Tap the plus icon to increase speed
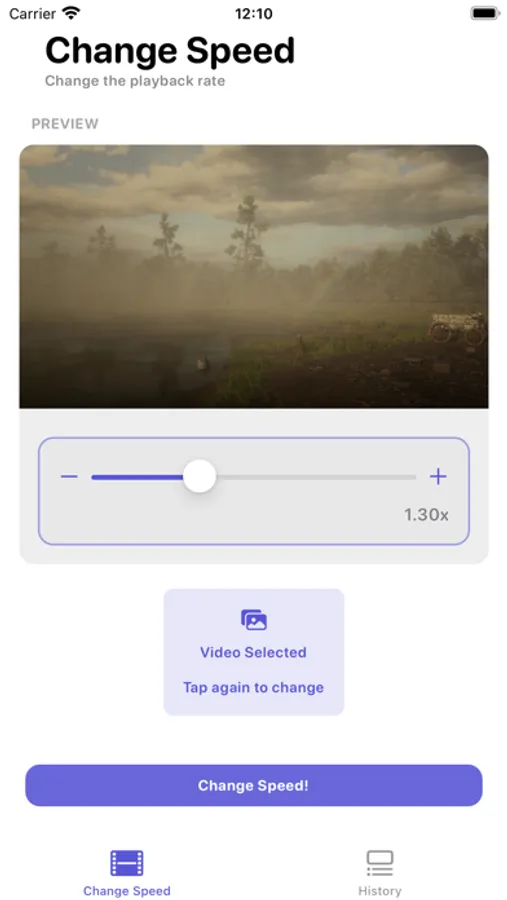 438,476
